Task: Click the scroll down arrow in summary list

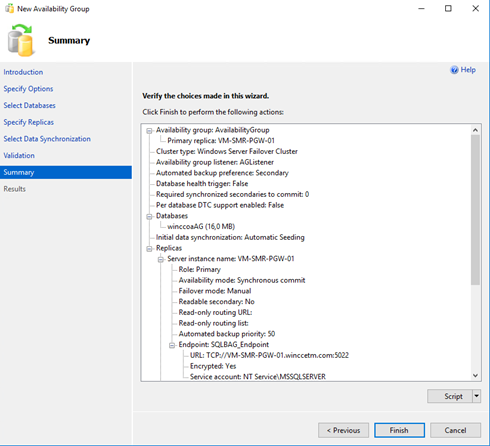Action: (475, 375)
